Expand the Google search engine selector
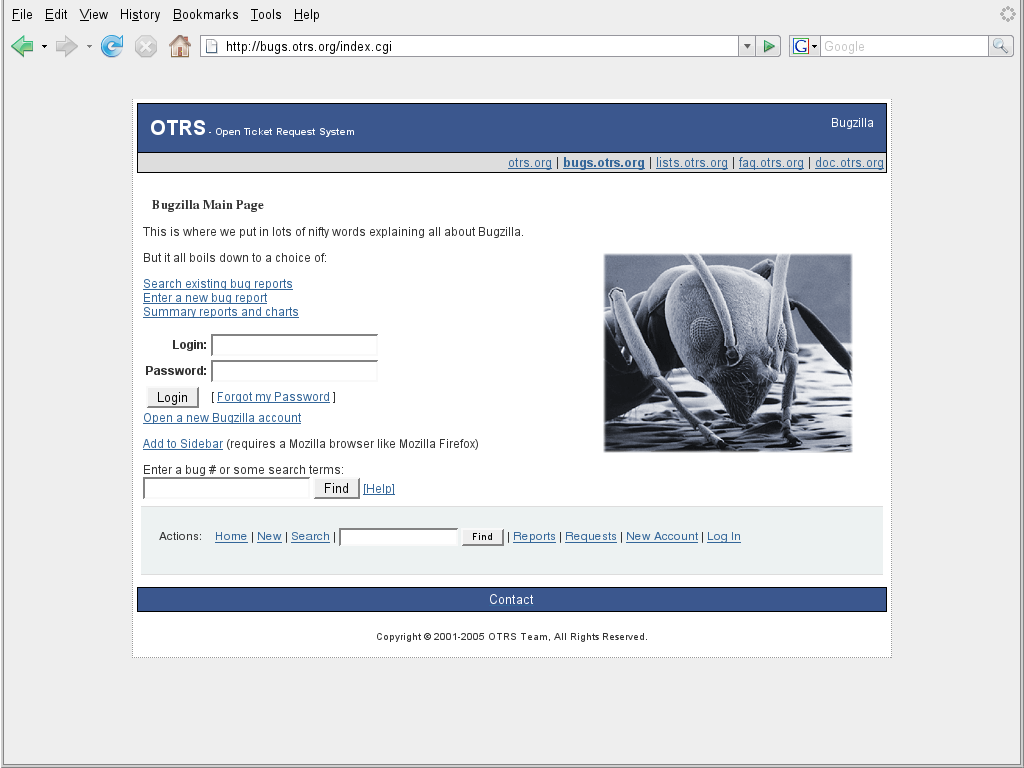Image resolution: width=1024 pixels, height=768 pixels. point(804,46)
